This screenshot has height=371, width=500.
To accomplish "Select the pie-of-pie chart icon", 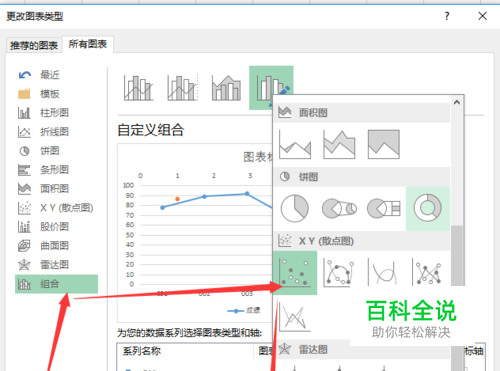I will 339,208.
